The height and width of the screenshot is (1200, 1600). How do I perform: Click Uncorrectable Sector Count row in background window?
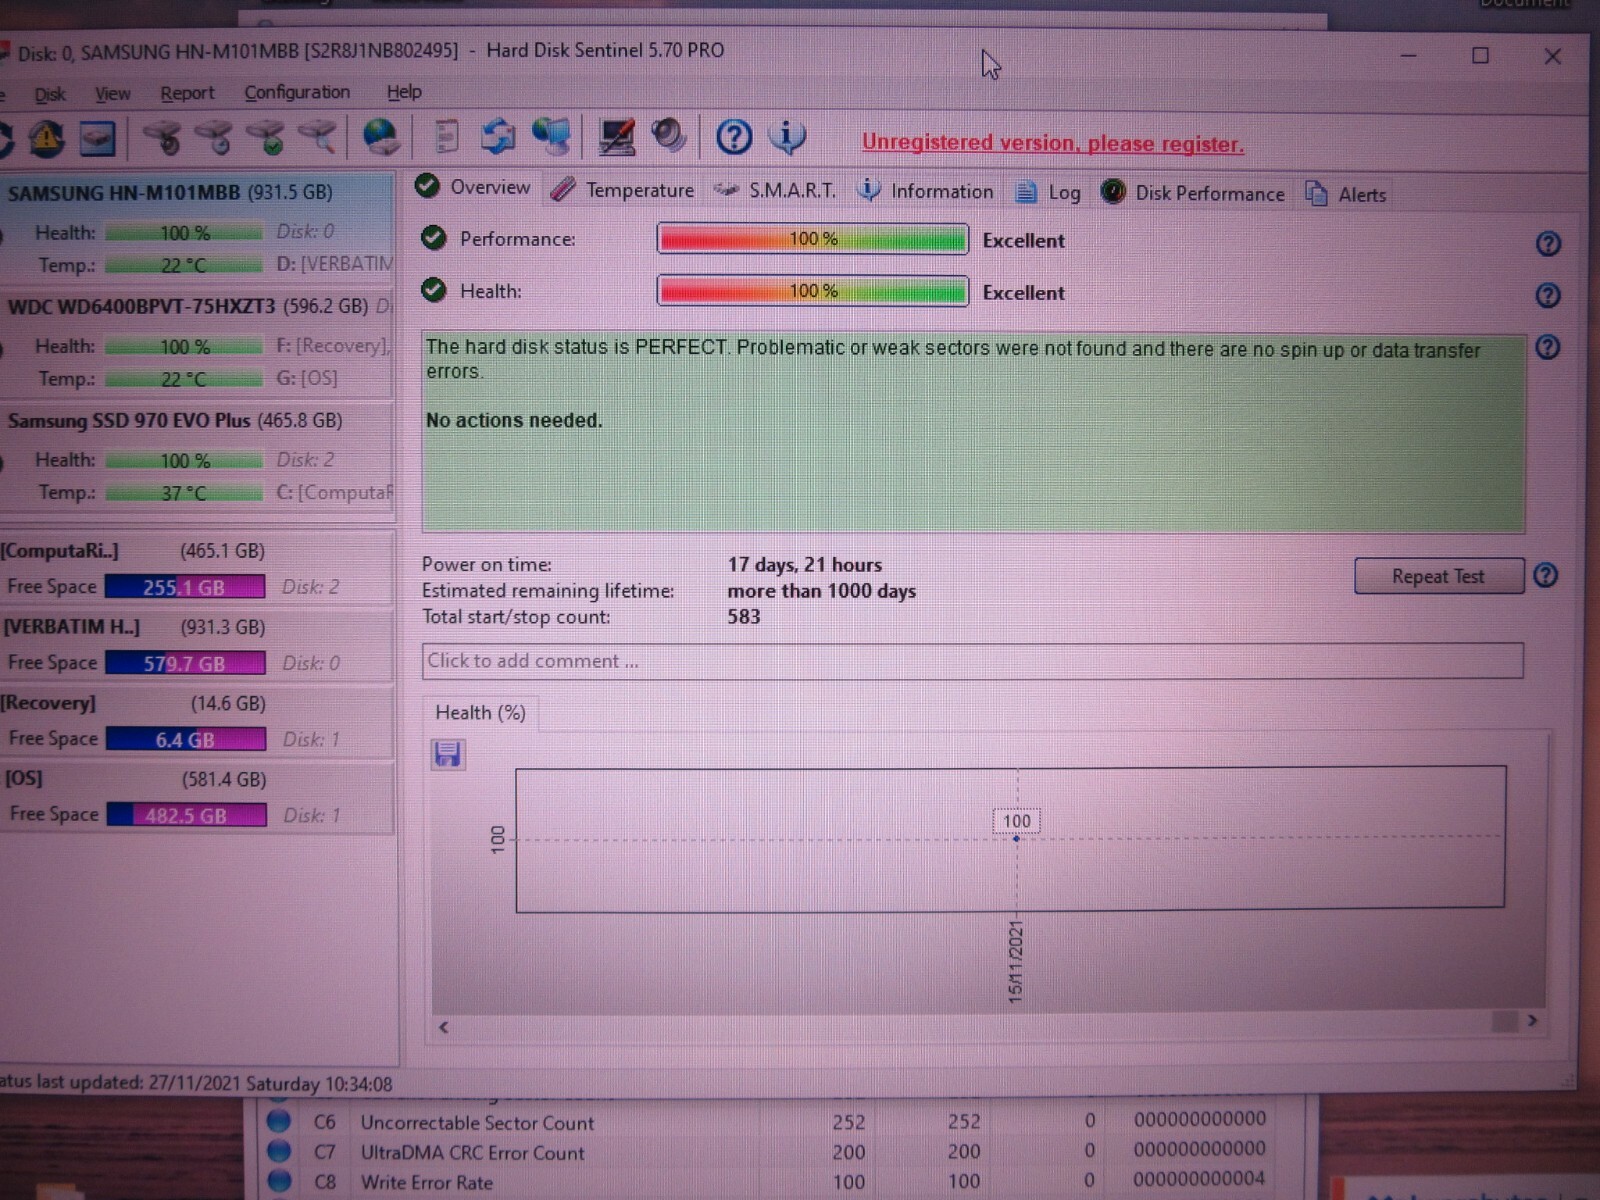click(x=768, y=1122)
